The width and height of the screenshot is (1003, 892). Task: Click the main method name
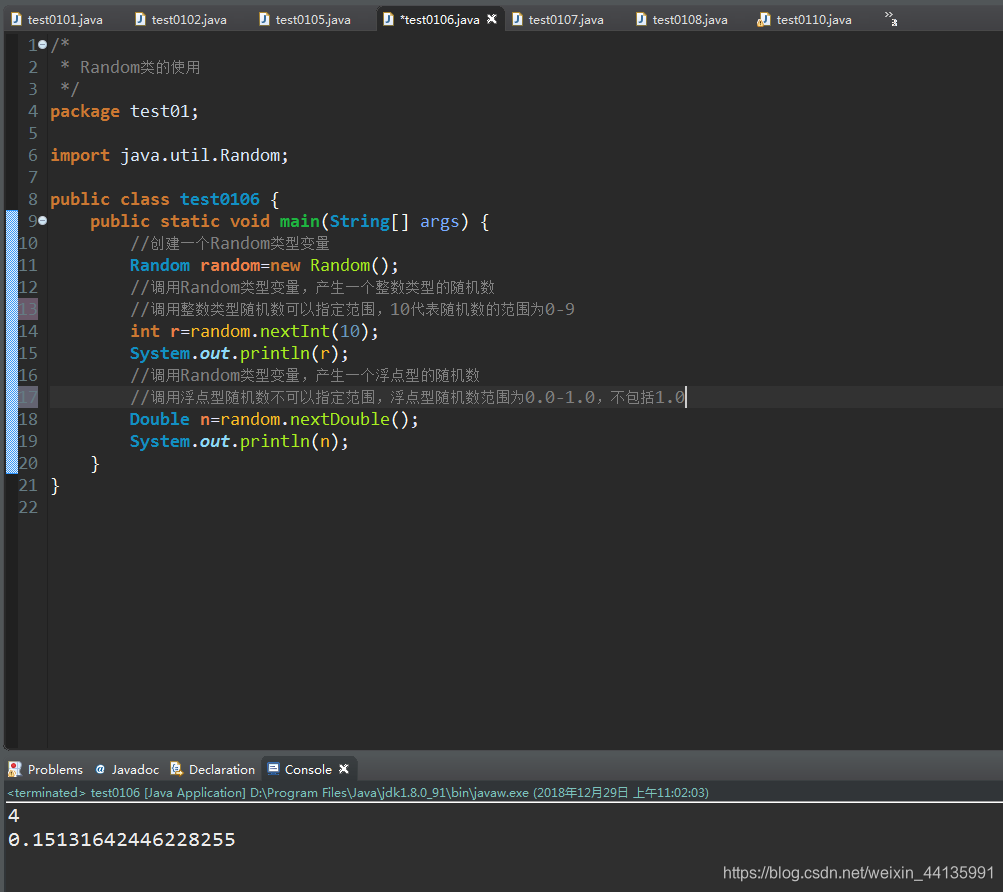(299, 221)
